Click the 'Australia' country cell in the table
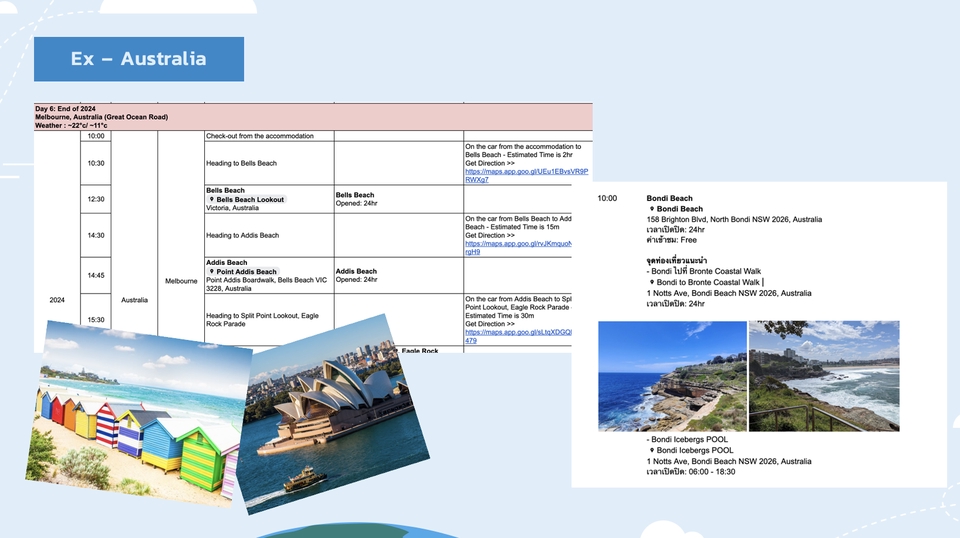Viewport: 960px width, 538px height. pos(134,300)
